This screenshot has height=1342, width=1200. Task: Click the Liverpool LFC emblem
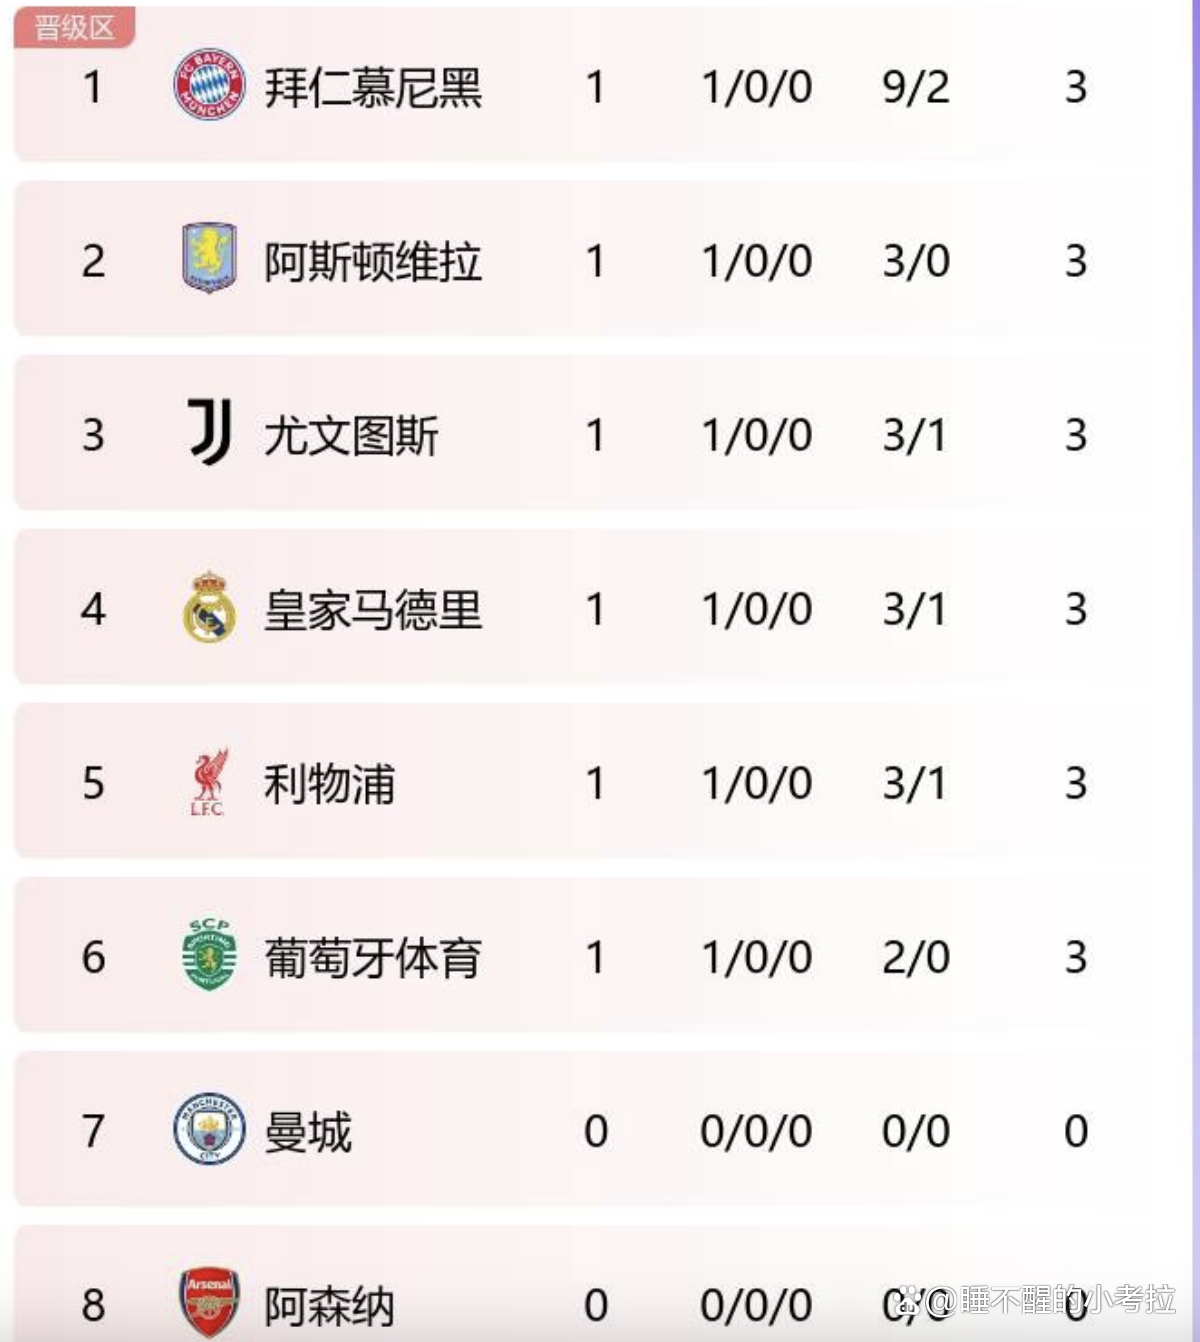point(209,782)
